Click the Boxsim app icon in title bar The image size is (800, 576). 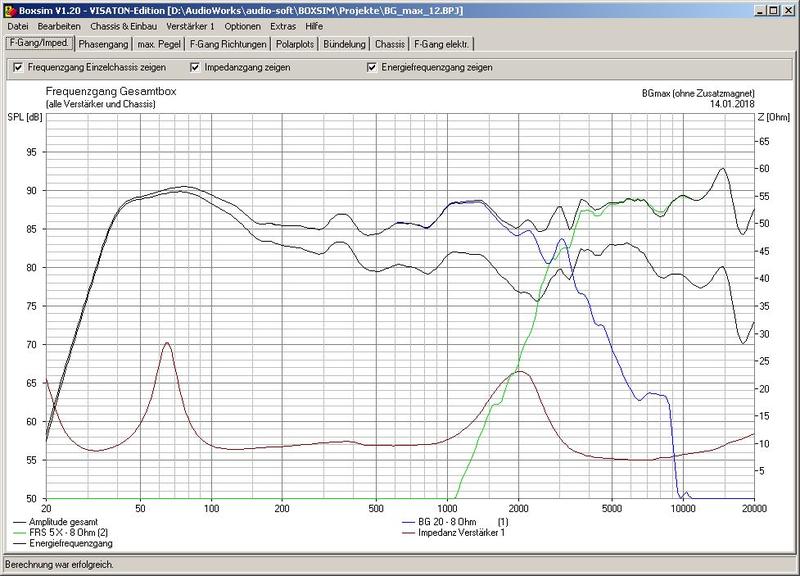pos(10,10)
